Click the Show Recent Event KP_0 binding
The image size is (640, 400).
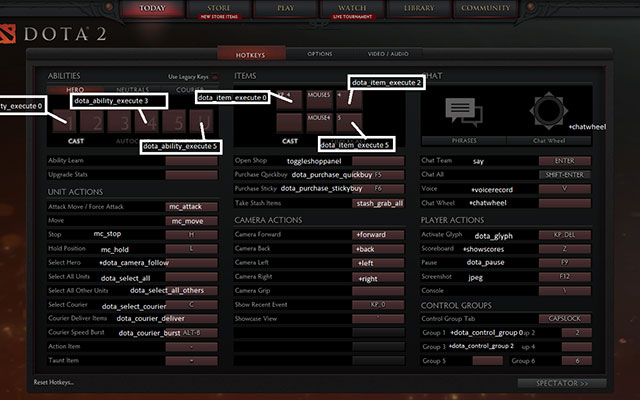pyautogui.click(x=378, y=304)
